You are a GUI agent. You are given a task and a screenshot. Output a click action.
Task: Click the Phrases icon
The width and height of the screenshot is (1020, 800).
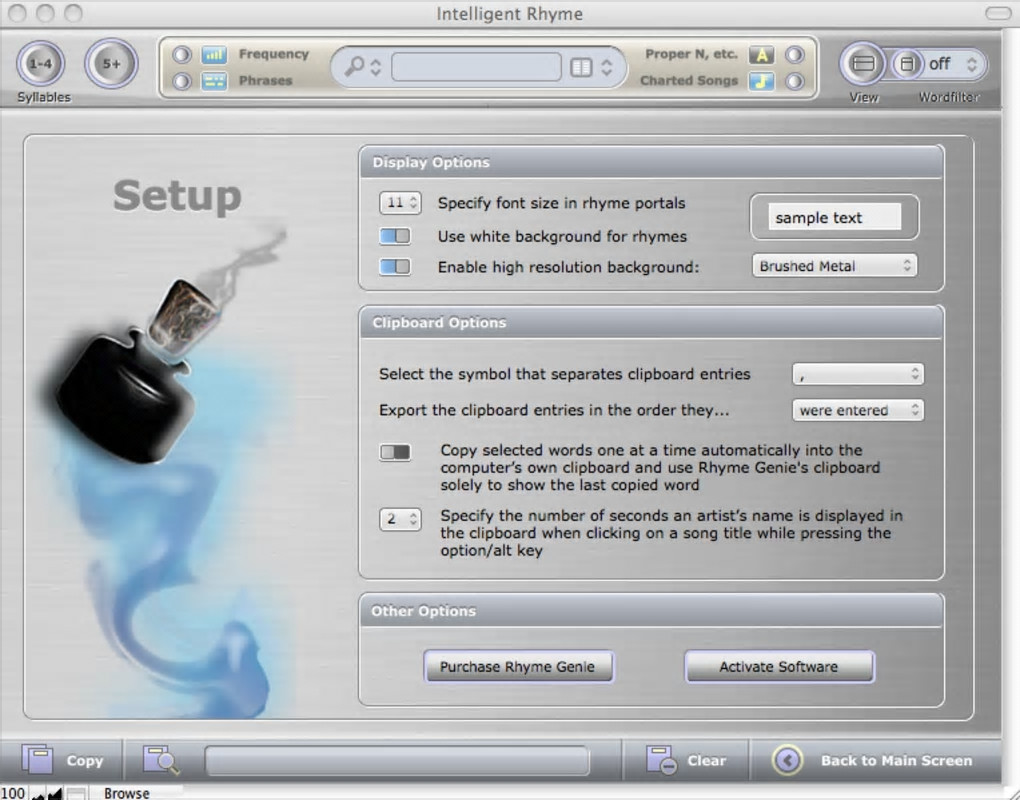click(x=214, y=81)
